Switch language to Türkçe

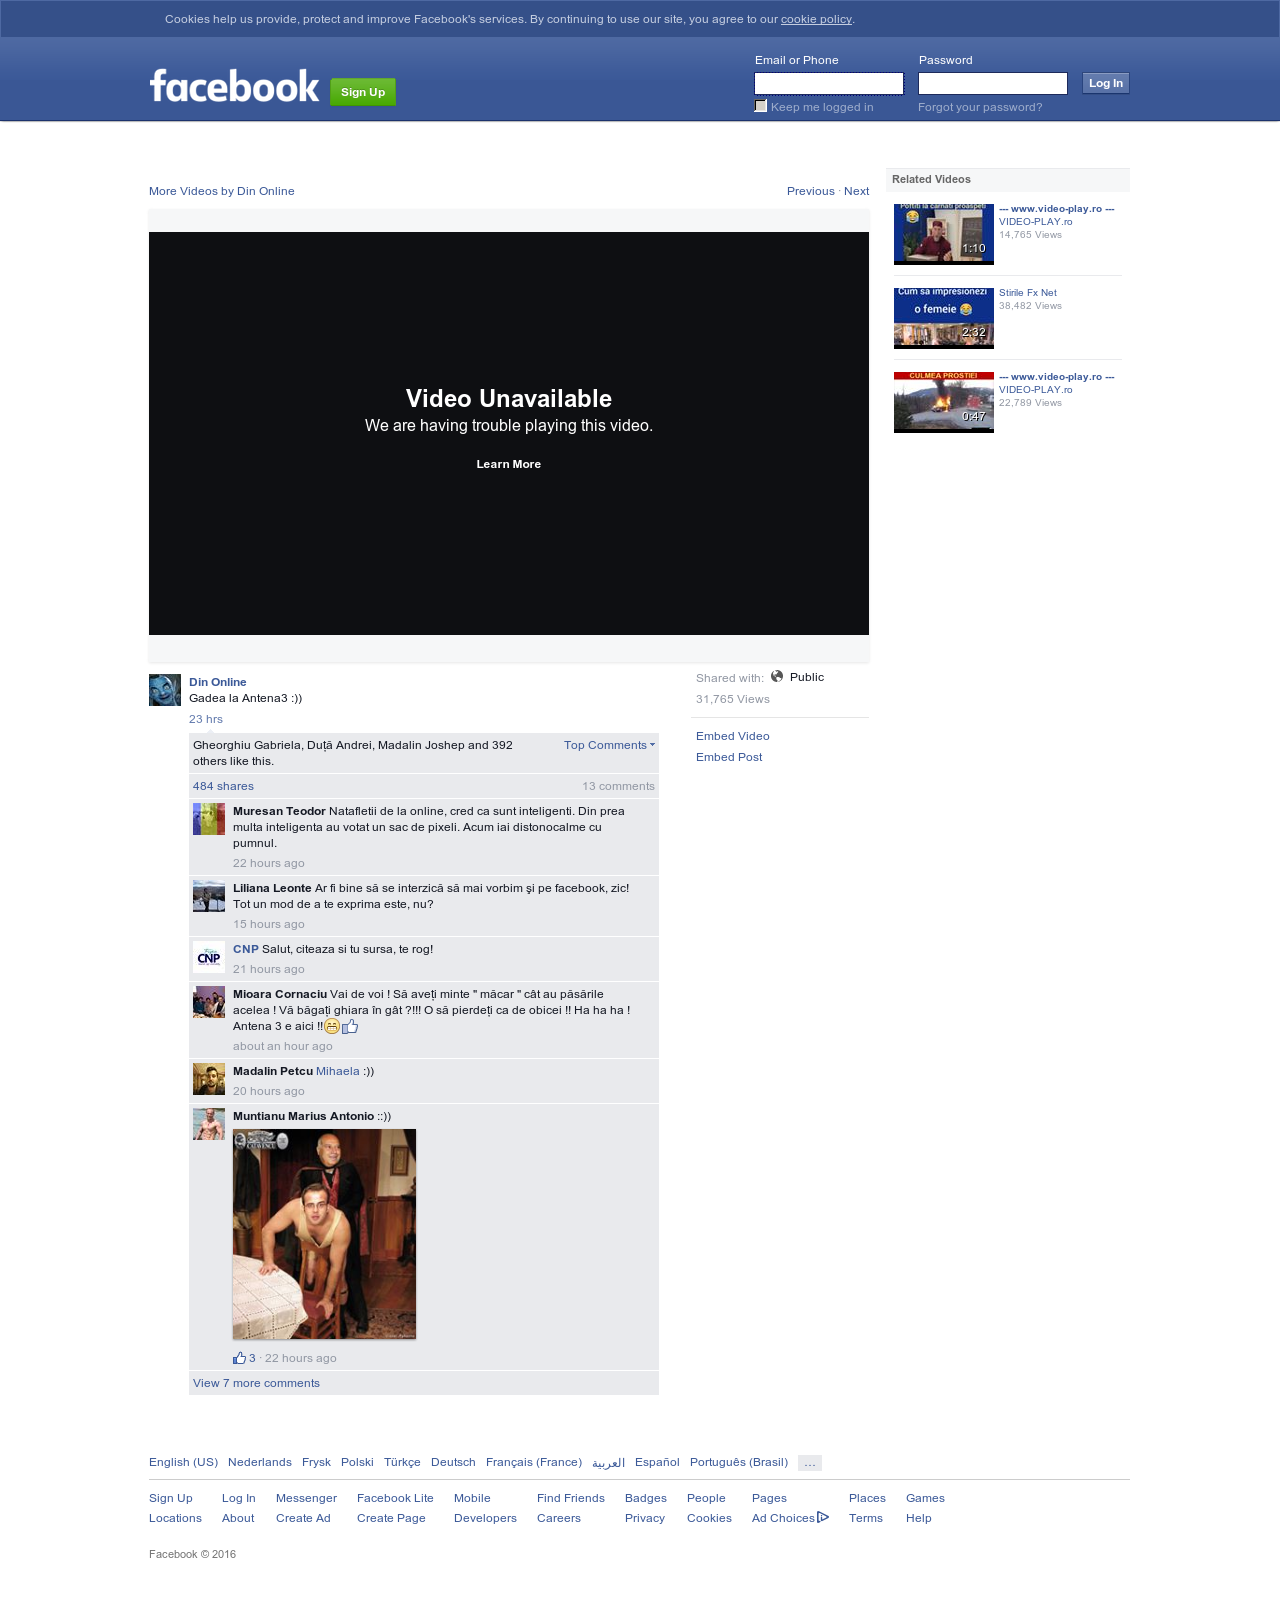pyautogui.click(x=402, y=1462)
